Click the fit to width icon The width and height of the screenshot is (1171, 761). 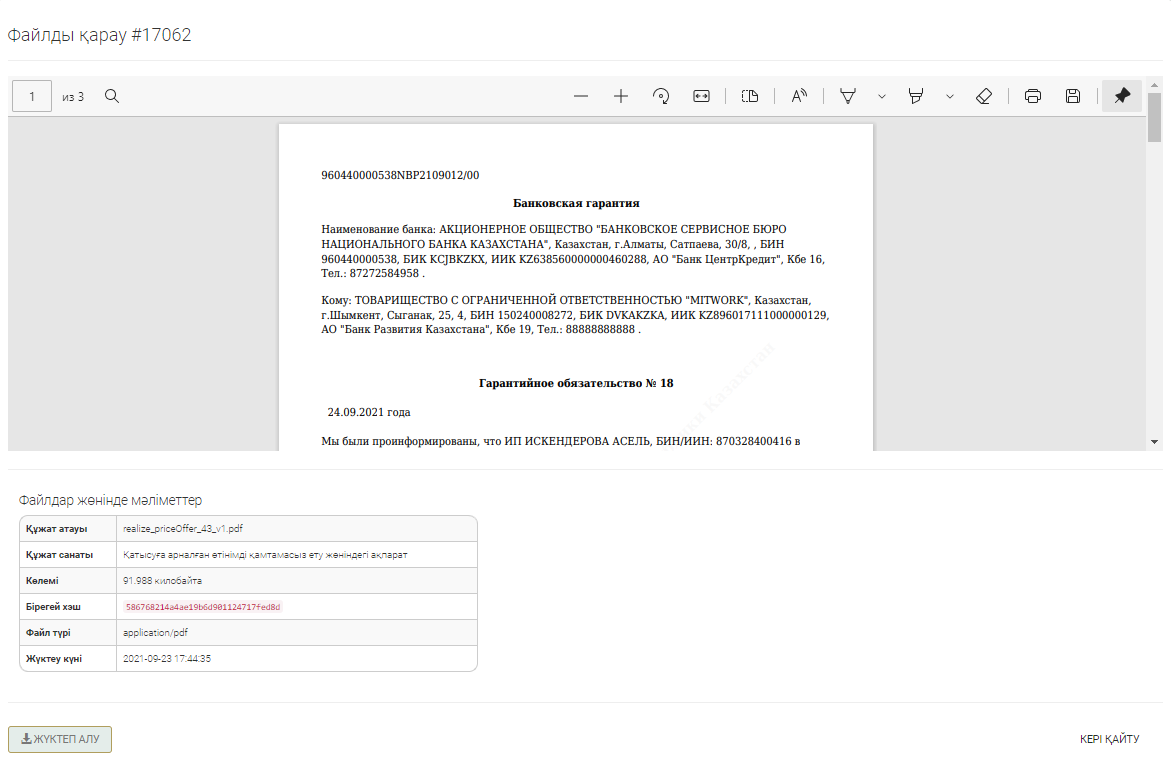point(701,96)
